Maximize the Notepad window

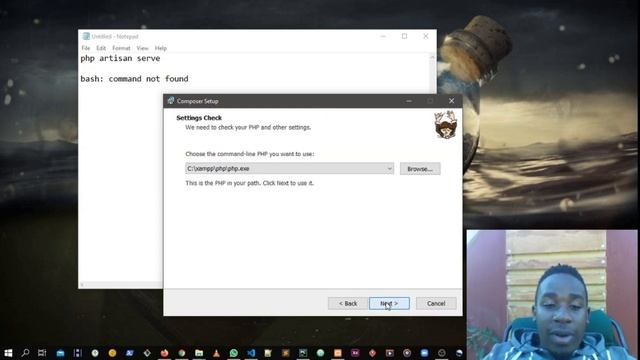click(404, 36)
